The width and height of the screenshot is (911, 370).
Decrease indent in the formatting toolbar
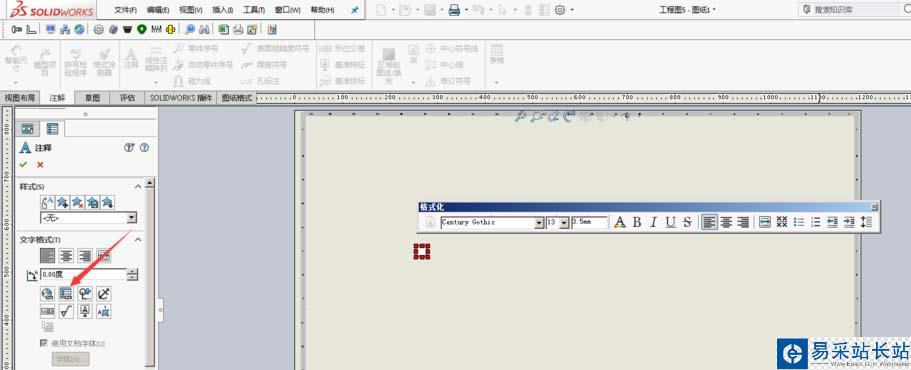click(833, 222)
